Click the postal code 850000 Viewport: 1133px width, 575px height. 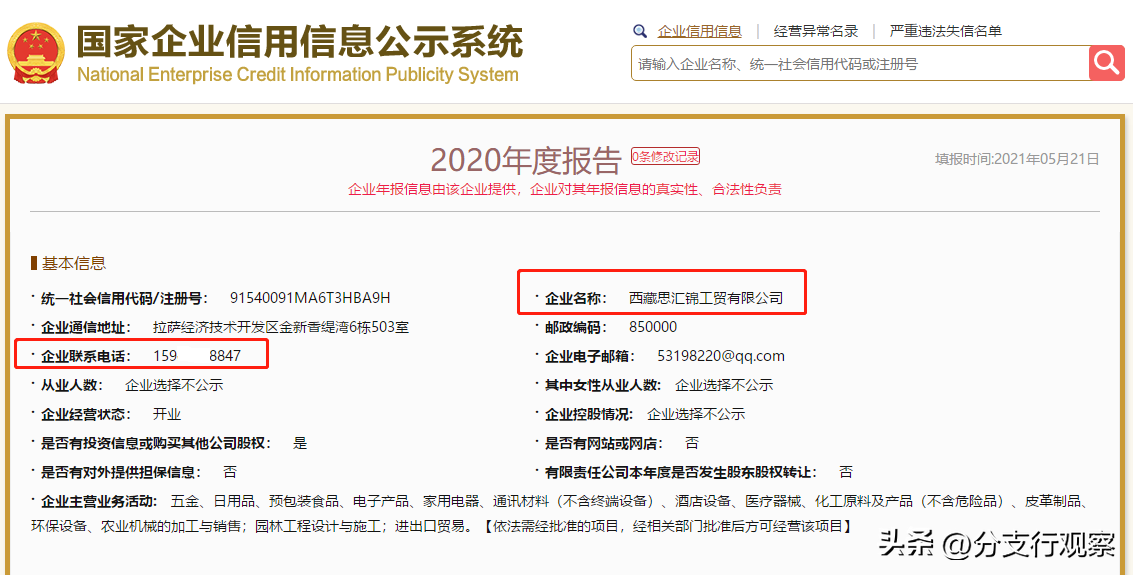point(653,327)
